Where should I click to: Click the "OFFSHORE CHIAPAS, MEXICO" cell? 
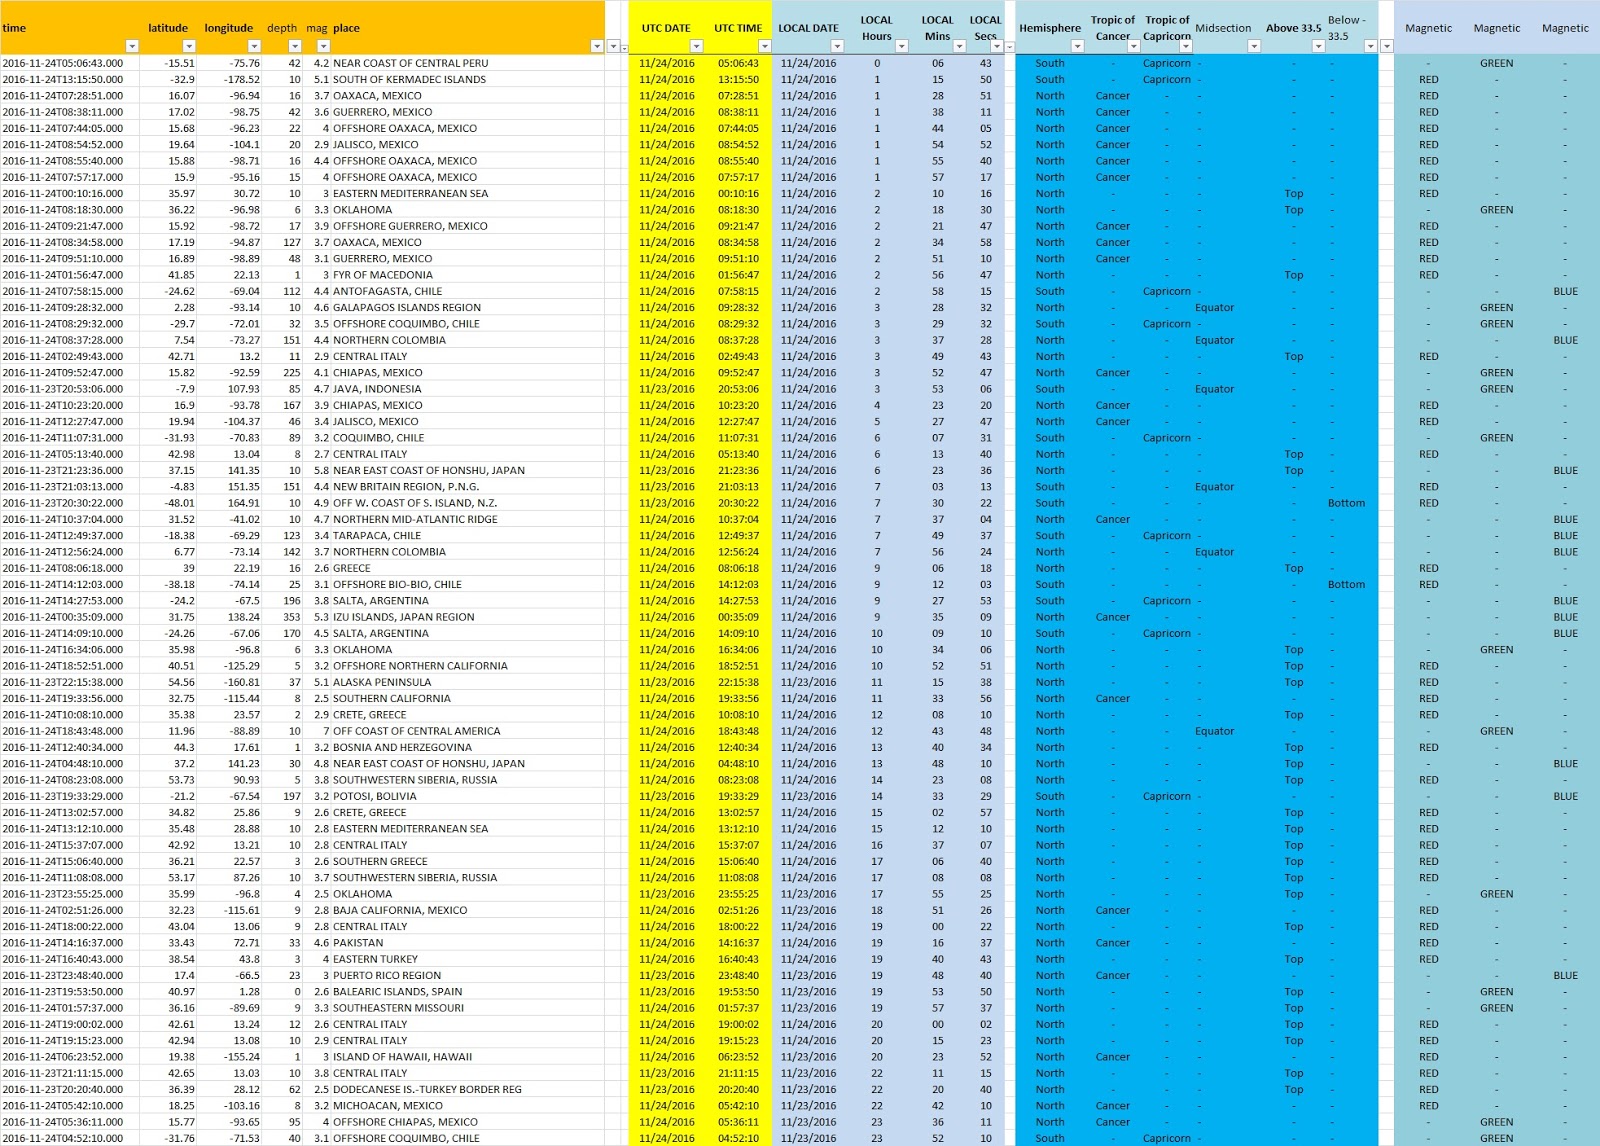point(468,1122)
